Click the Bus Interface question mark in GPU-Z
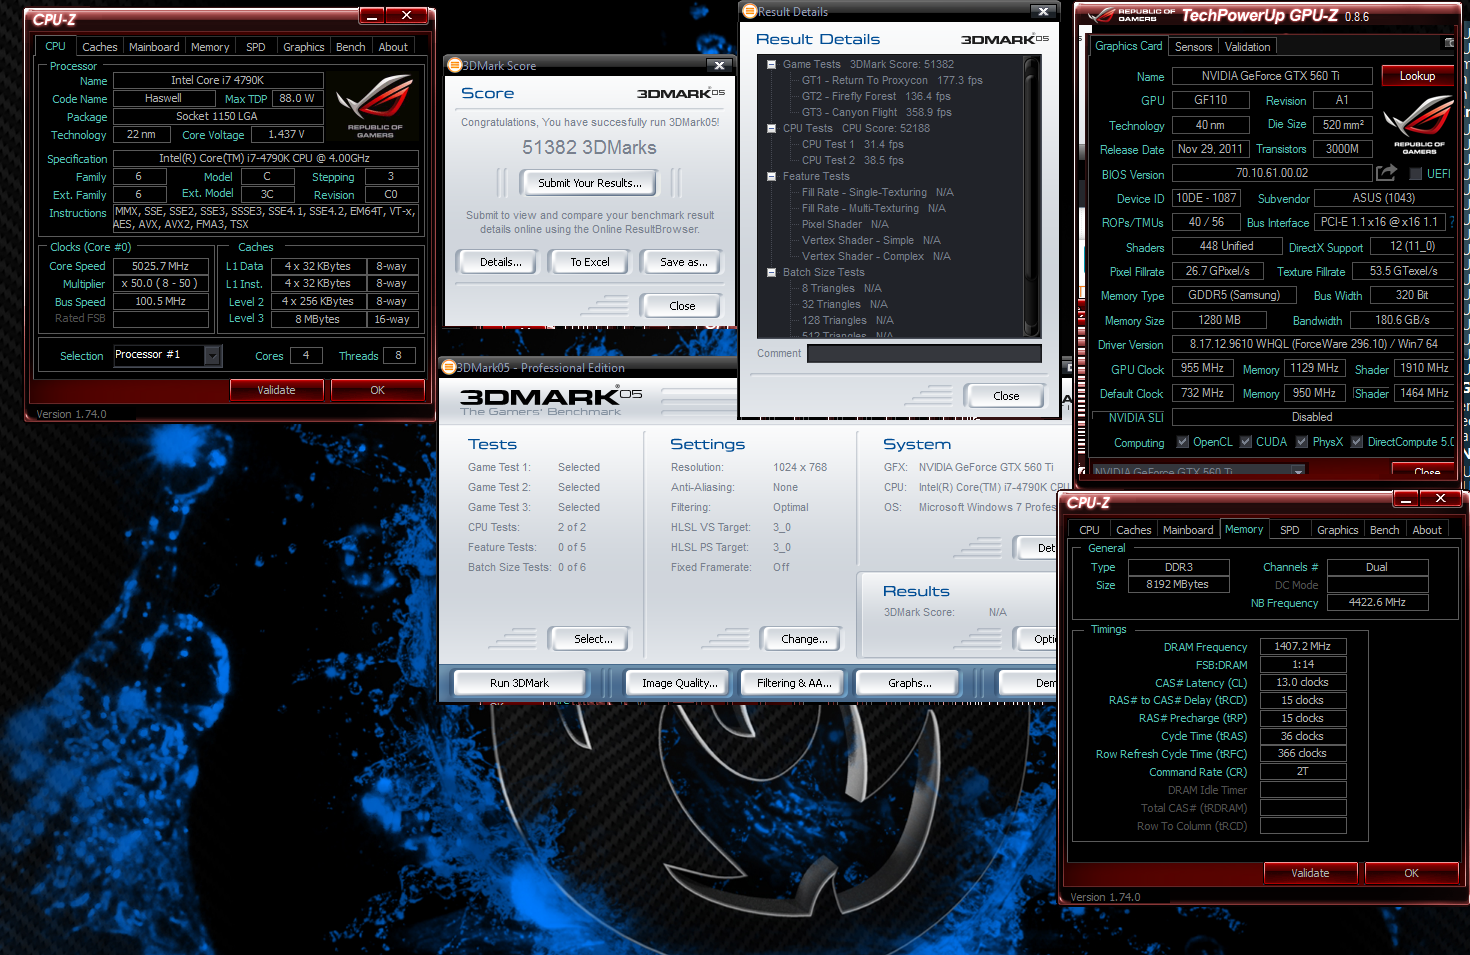Screen dimensions: 1470x955 1452,222
